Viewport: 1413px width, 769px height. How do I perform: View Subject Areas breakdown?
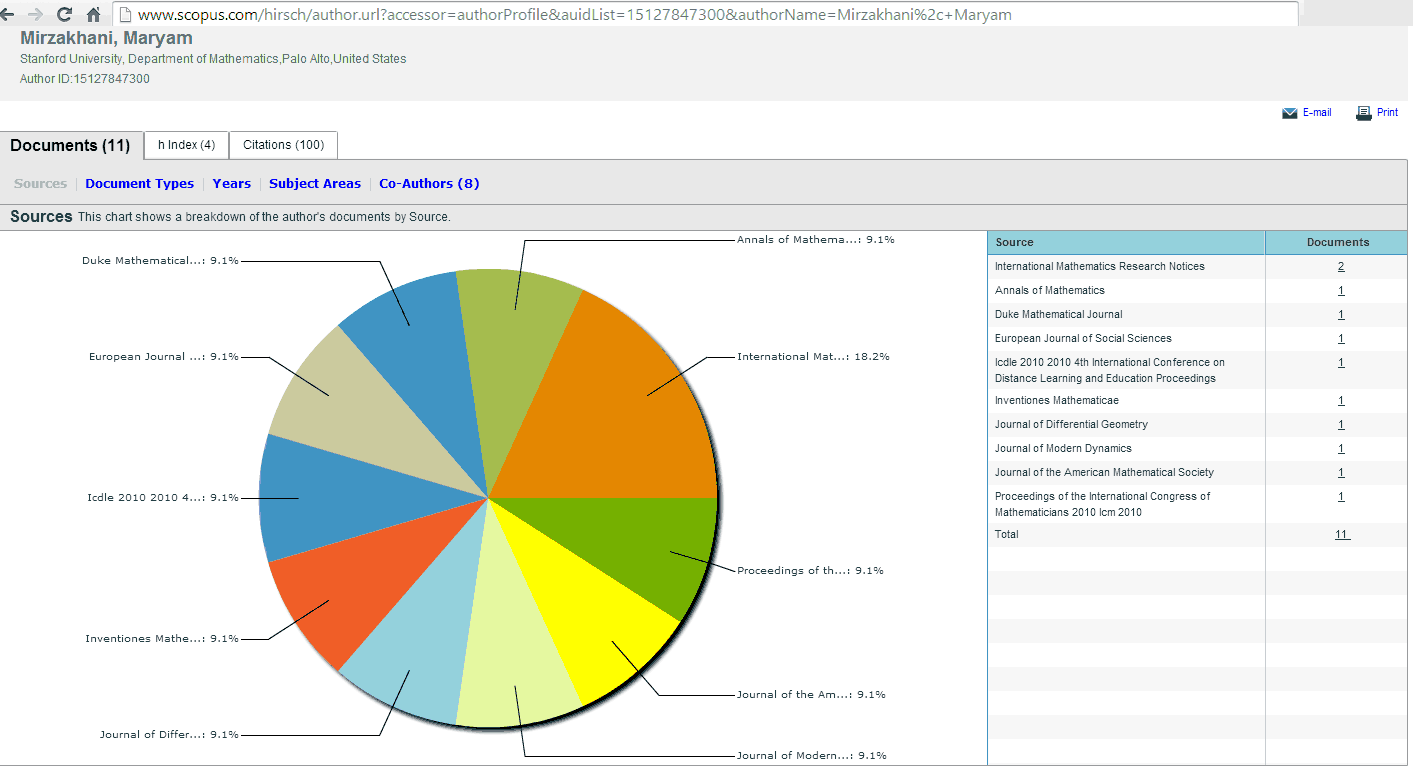(315, 184)
